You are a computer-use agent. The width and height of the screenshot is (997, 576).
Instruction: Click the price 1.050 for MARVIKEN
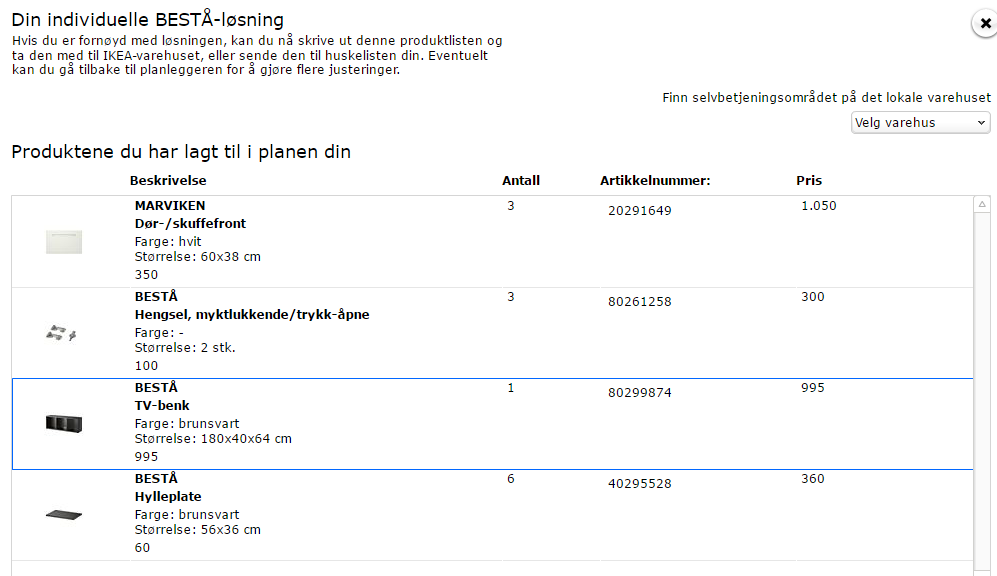(x=819, y=206)
